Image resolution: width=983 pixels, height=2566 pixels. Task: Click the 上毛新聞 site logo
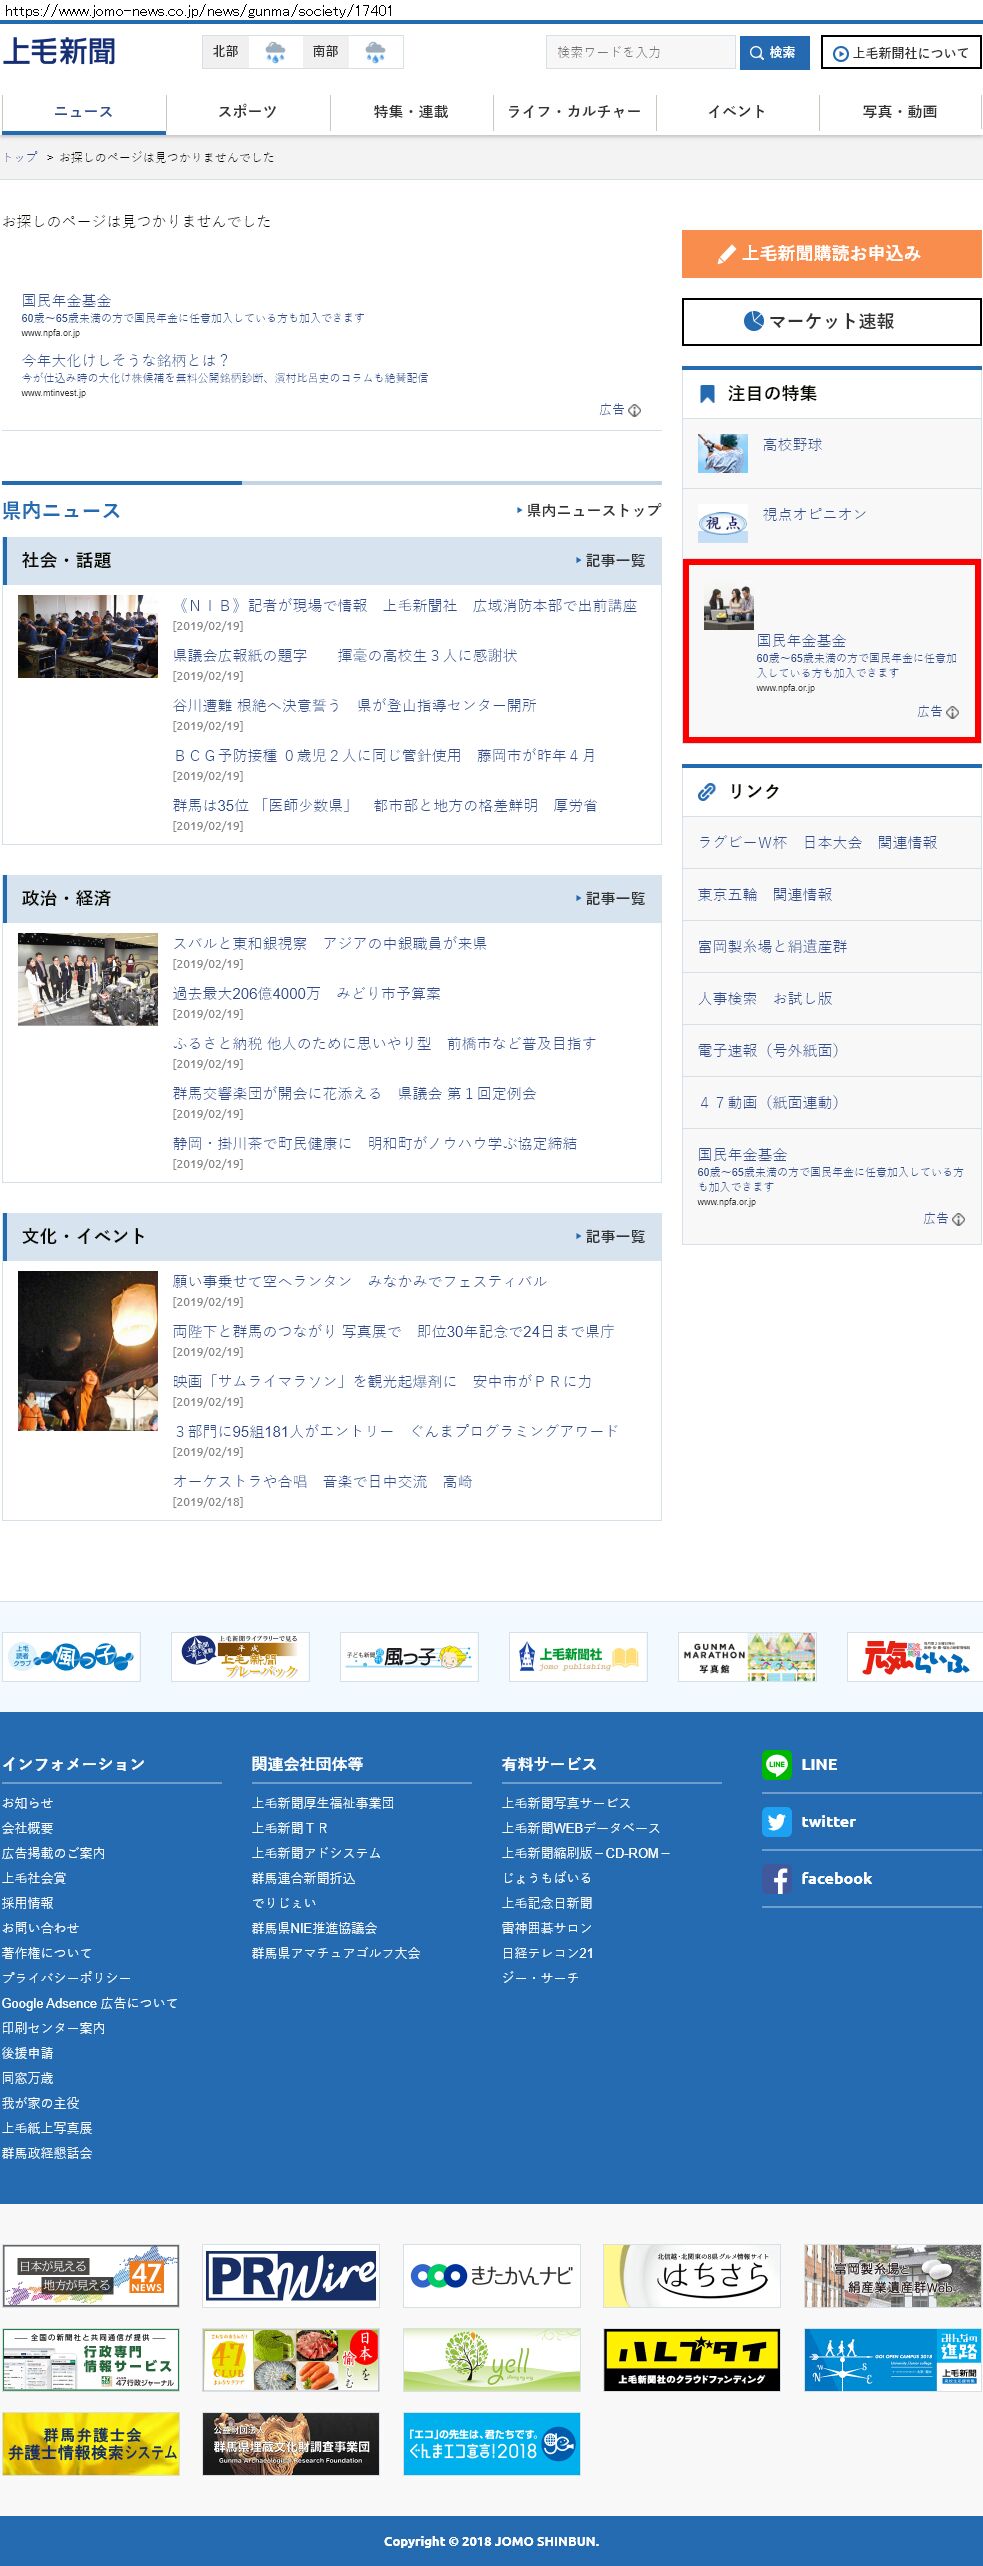[x=59, y=51]
